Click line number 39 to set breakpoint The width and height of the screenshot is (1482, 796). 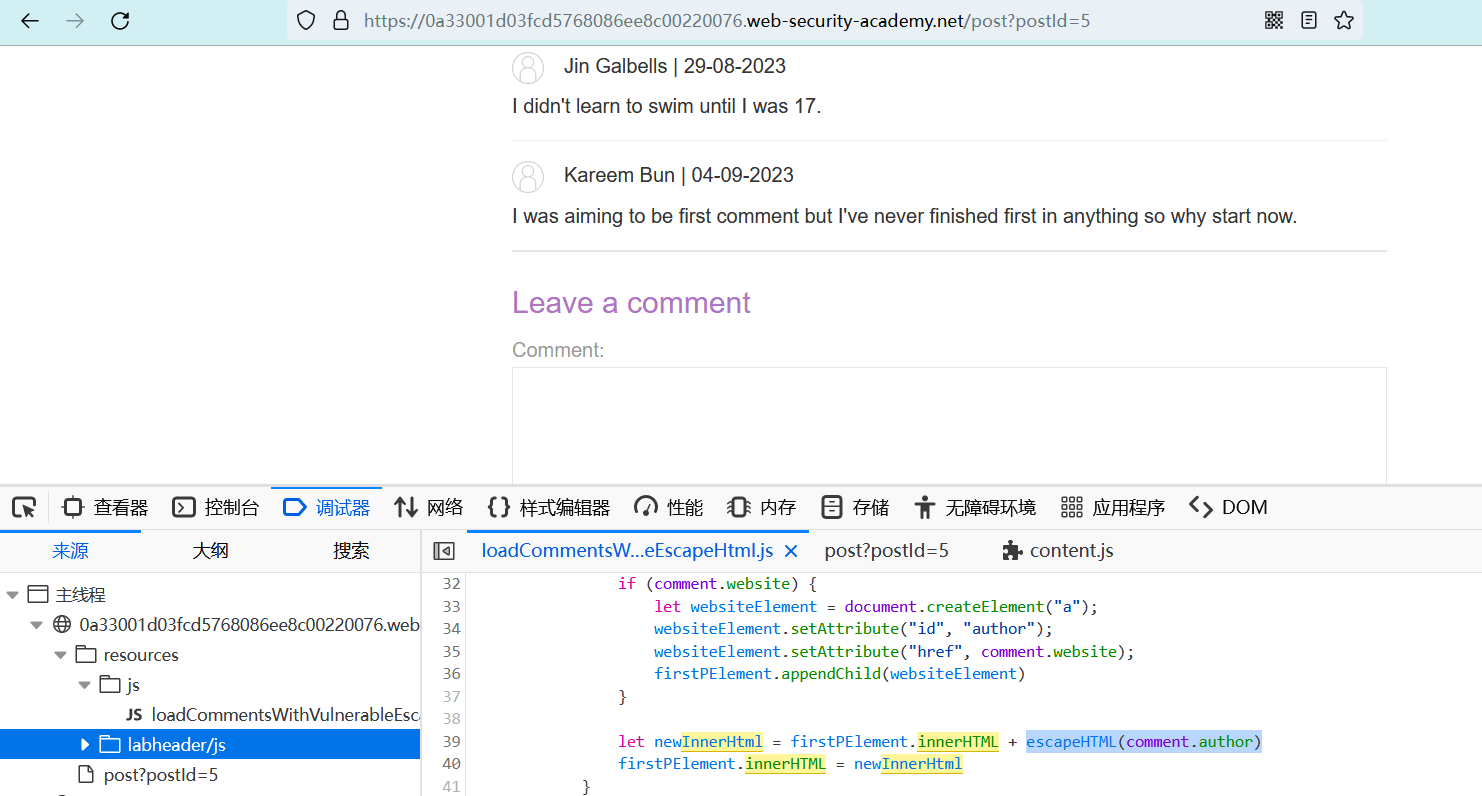(450, 742)
